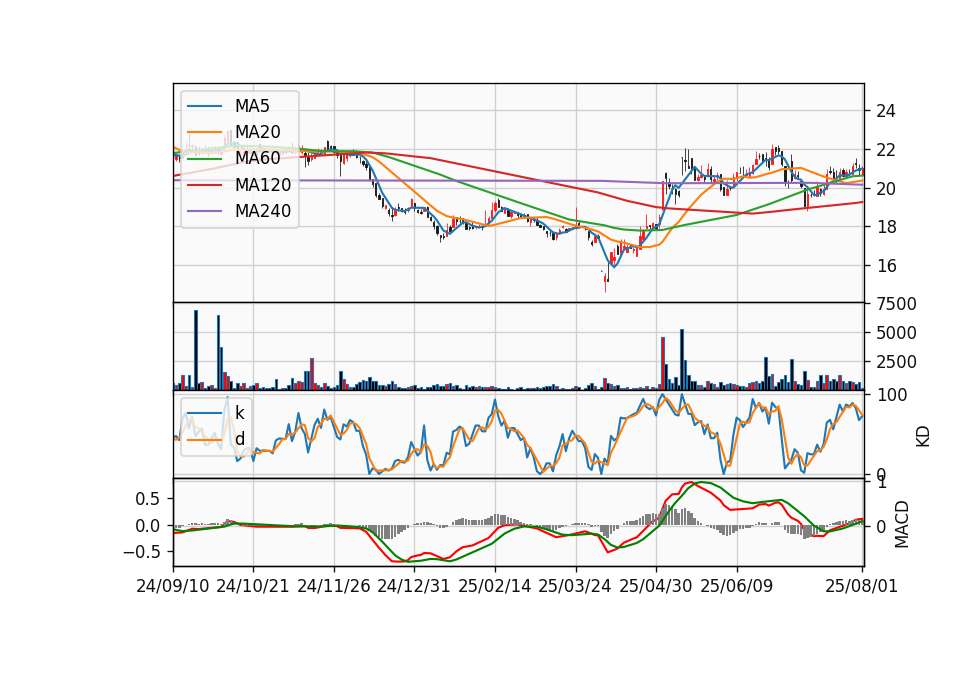Click the MACD left axis value −0.5
960x690 pixels.
point(143,552)
